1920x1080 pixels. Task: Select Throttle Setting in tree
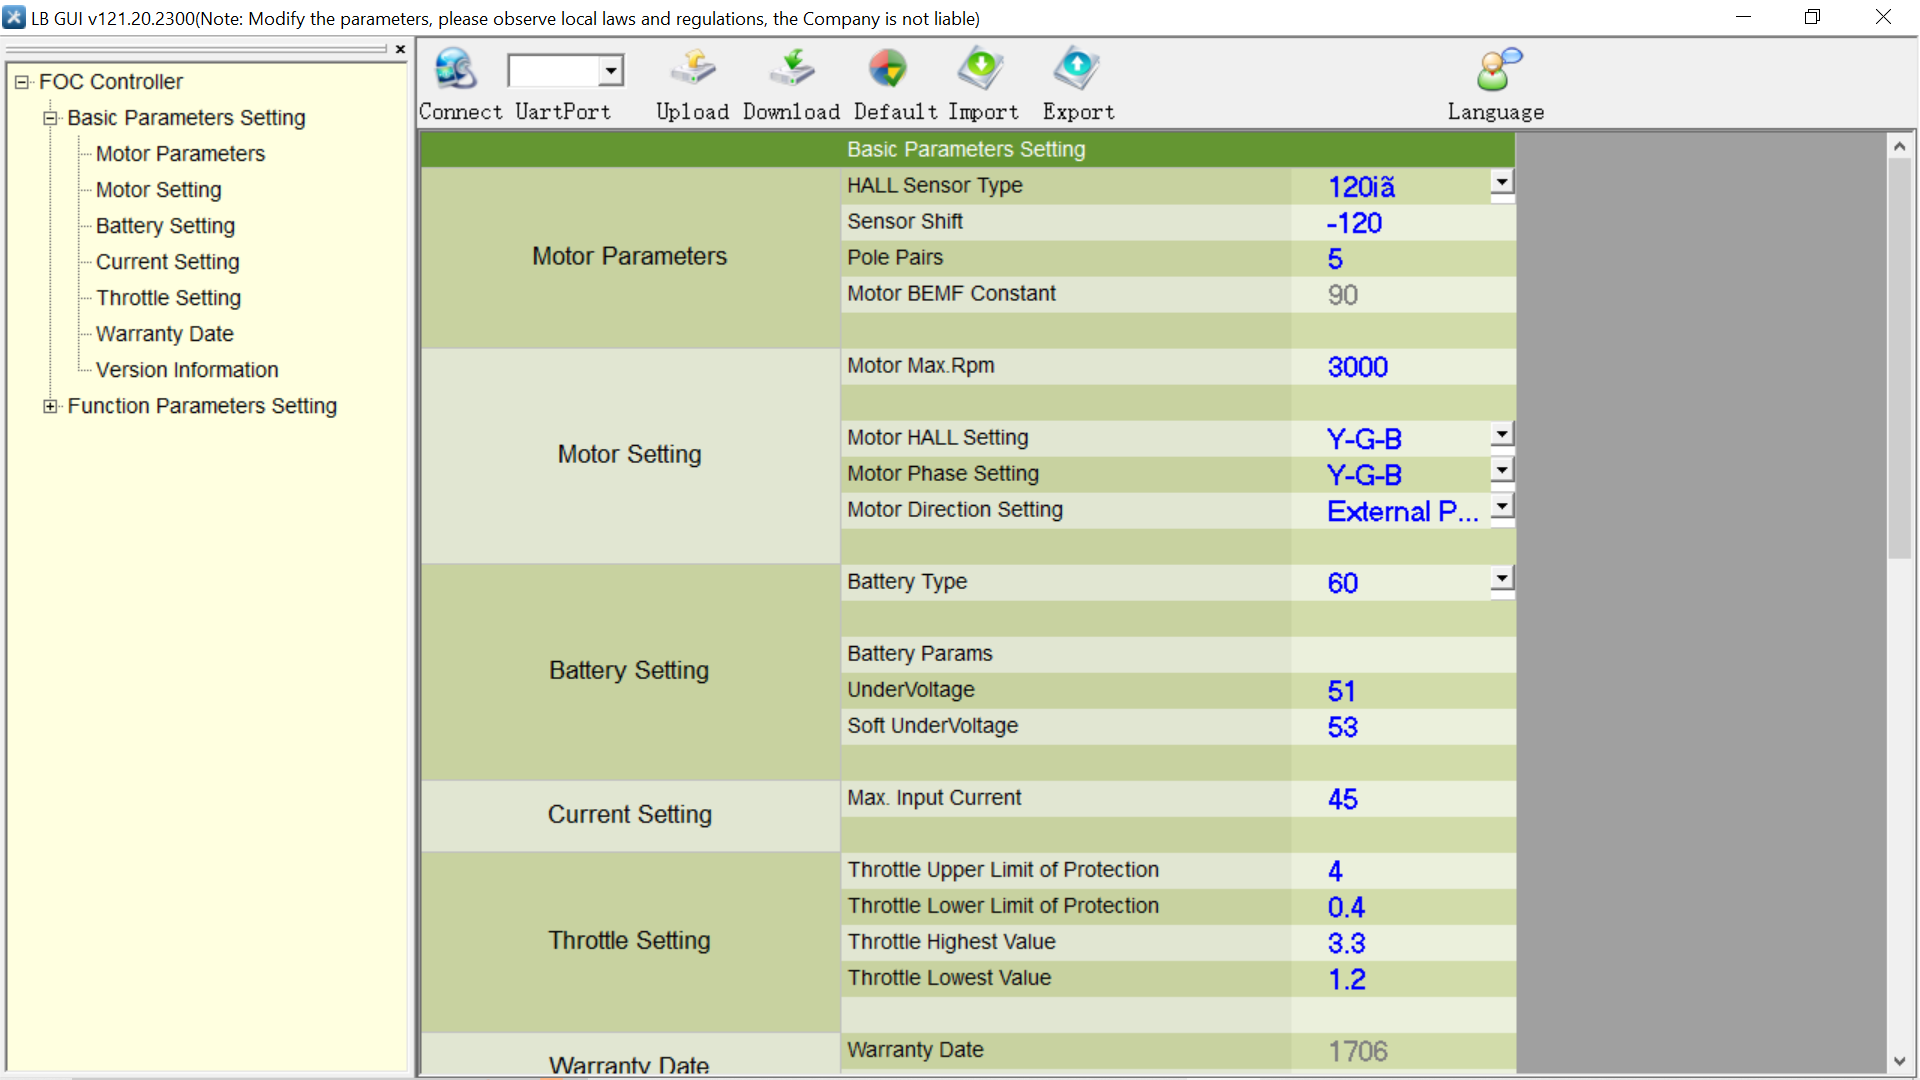168,298
